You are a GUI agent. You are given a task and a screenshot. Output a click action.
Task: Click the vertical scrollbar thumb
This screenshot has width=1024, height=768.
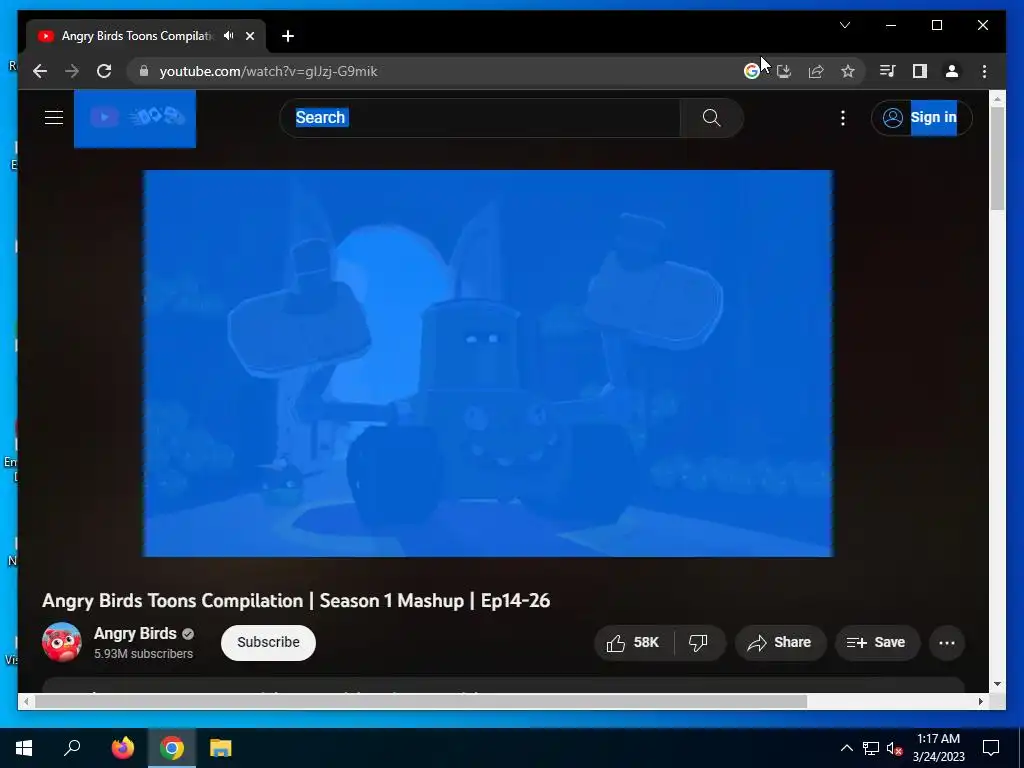[x=997, y=157]
